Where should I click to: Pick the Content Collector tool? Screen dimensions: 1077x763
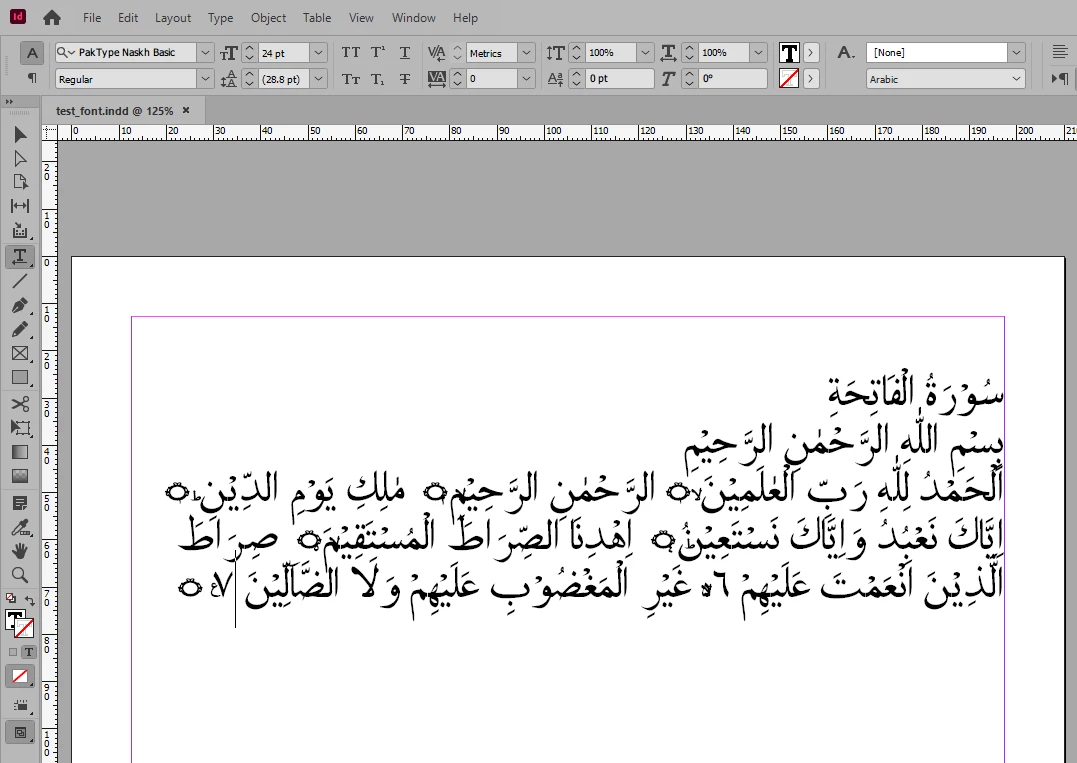20,231
